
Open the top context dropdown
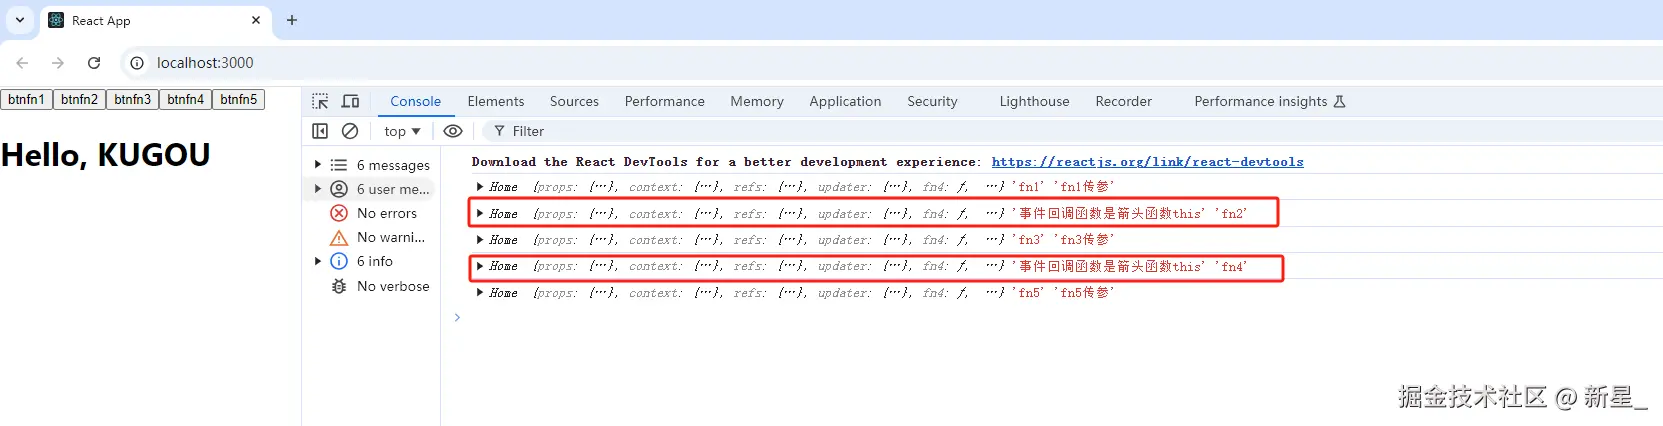click(x=402, y=131)
